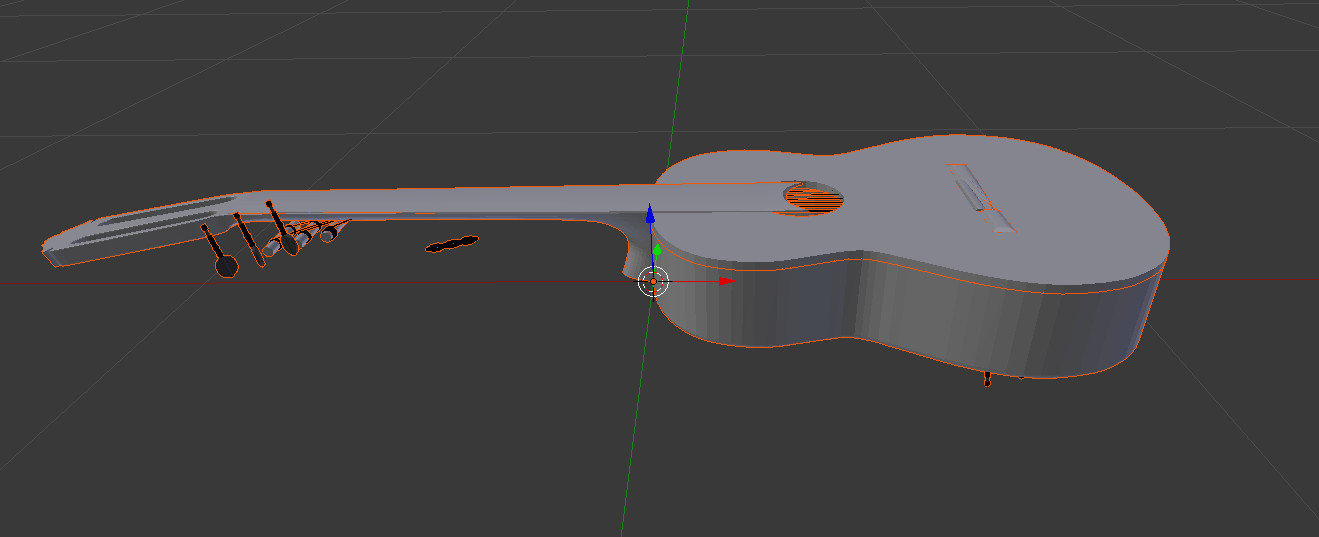Select the guitar's sound hole
1319x537 pixels.
click(x=813, y=197)
